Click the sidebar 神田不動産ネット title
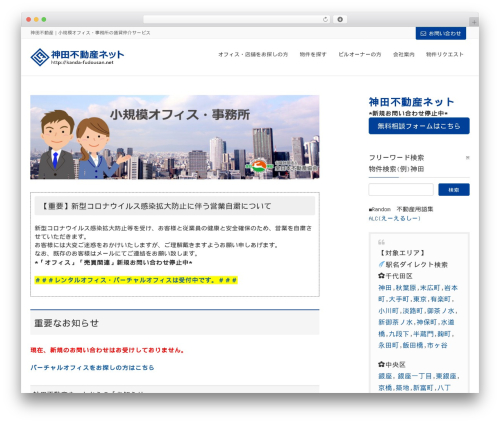This screenshot has height=423, width=500. [x=411, y=102]
